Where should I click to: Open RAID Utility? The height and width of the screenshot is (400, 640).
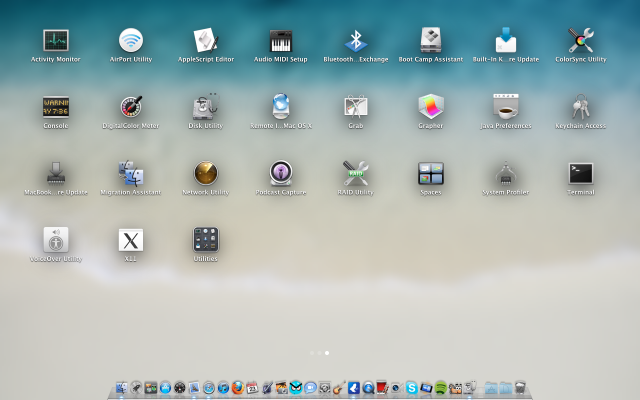[356, 173]
